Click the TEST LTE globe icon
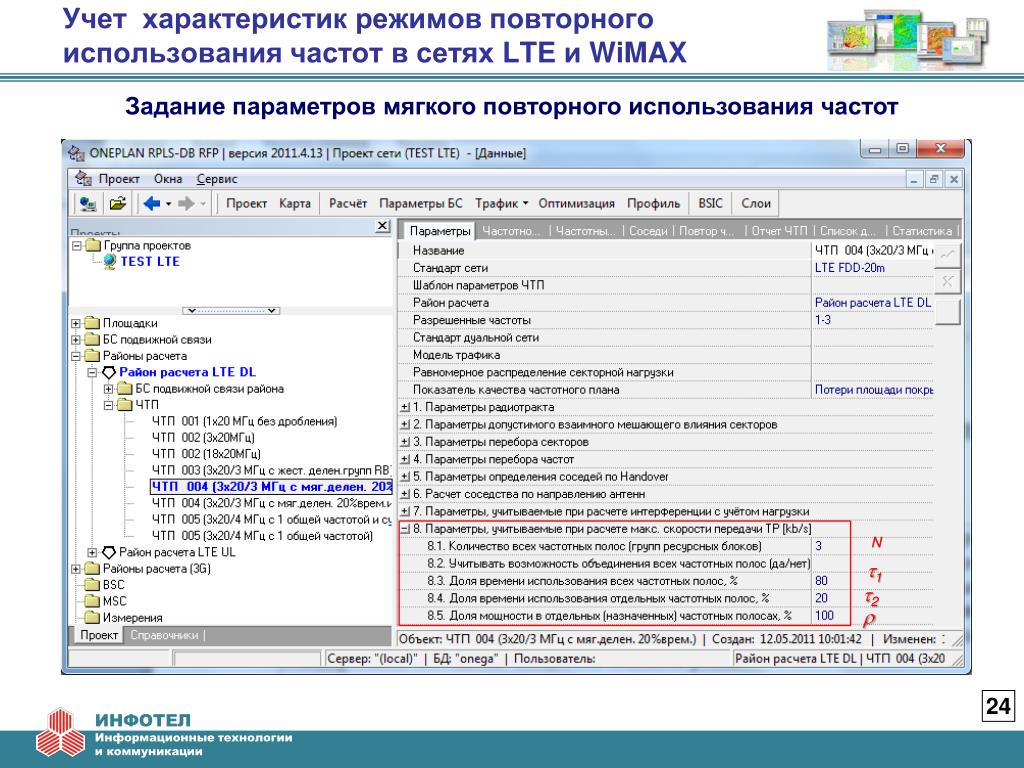 110,261
